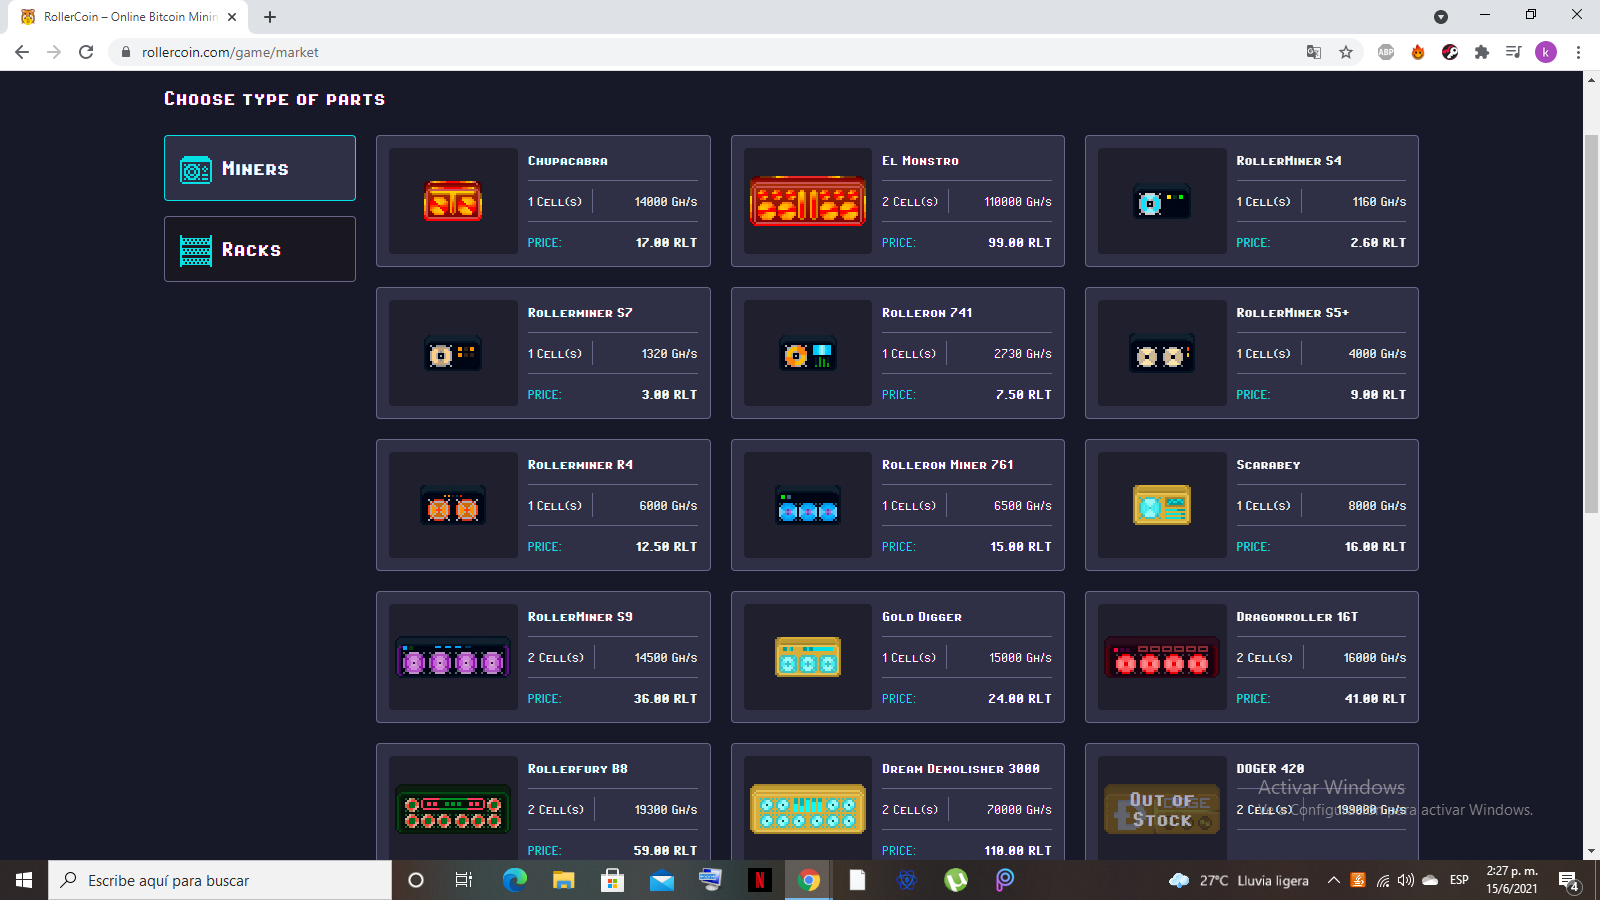
Task: Open the Windows notification center
Action: click(1569, 881)
